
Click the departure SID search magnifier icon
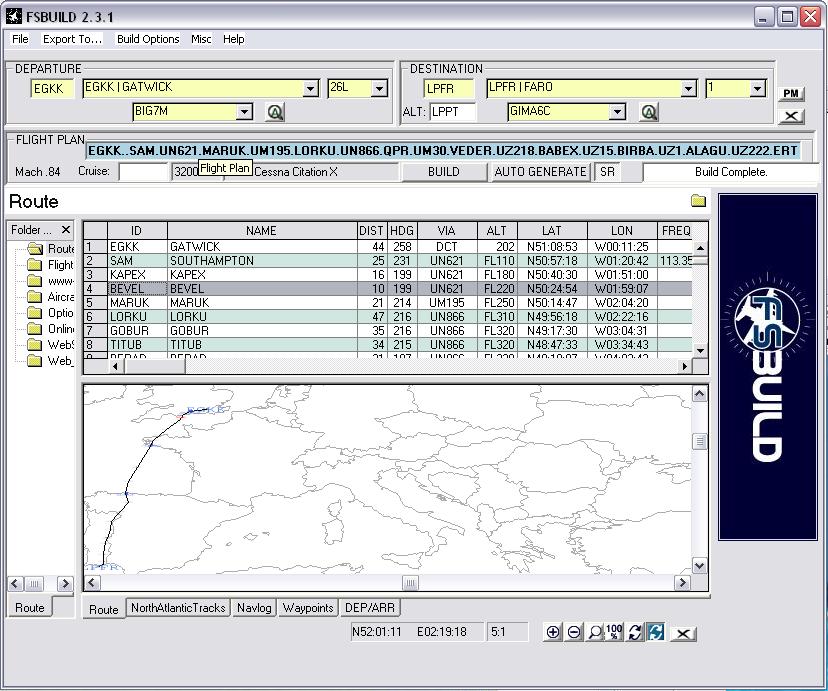(x=275, y=112)
